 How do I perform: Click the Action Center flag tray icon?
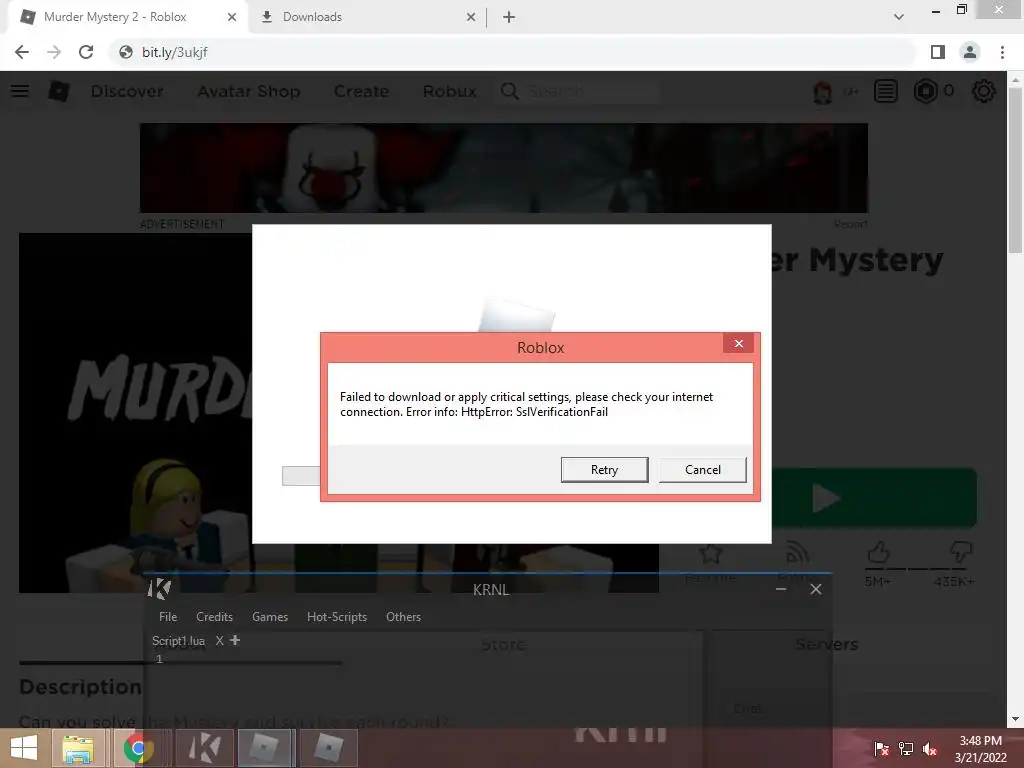(x=882, y=749)
